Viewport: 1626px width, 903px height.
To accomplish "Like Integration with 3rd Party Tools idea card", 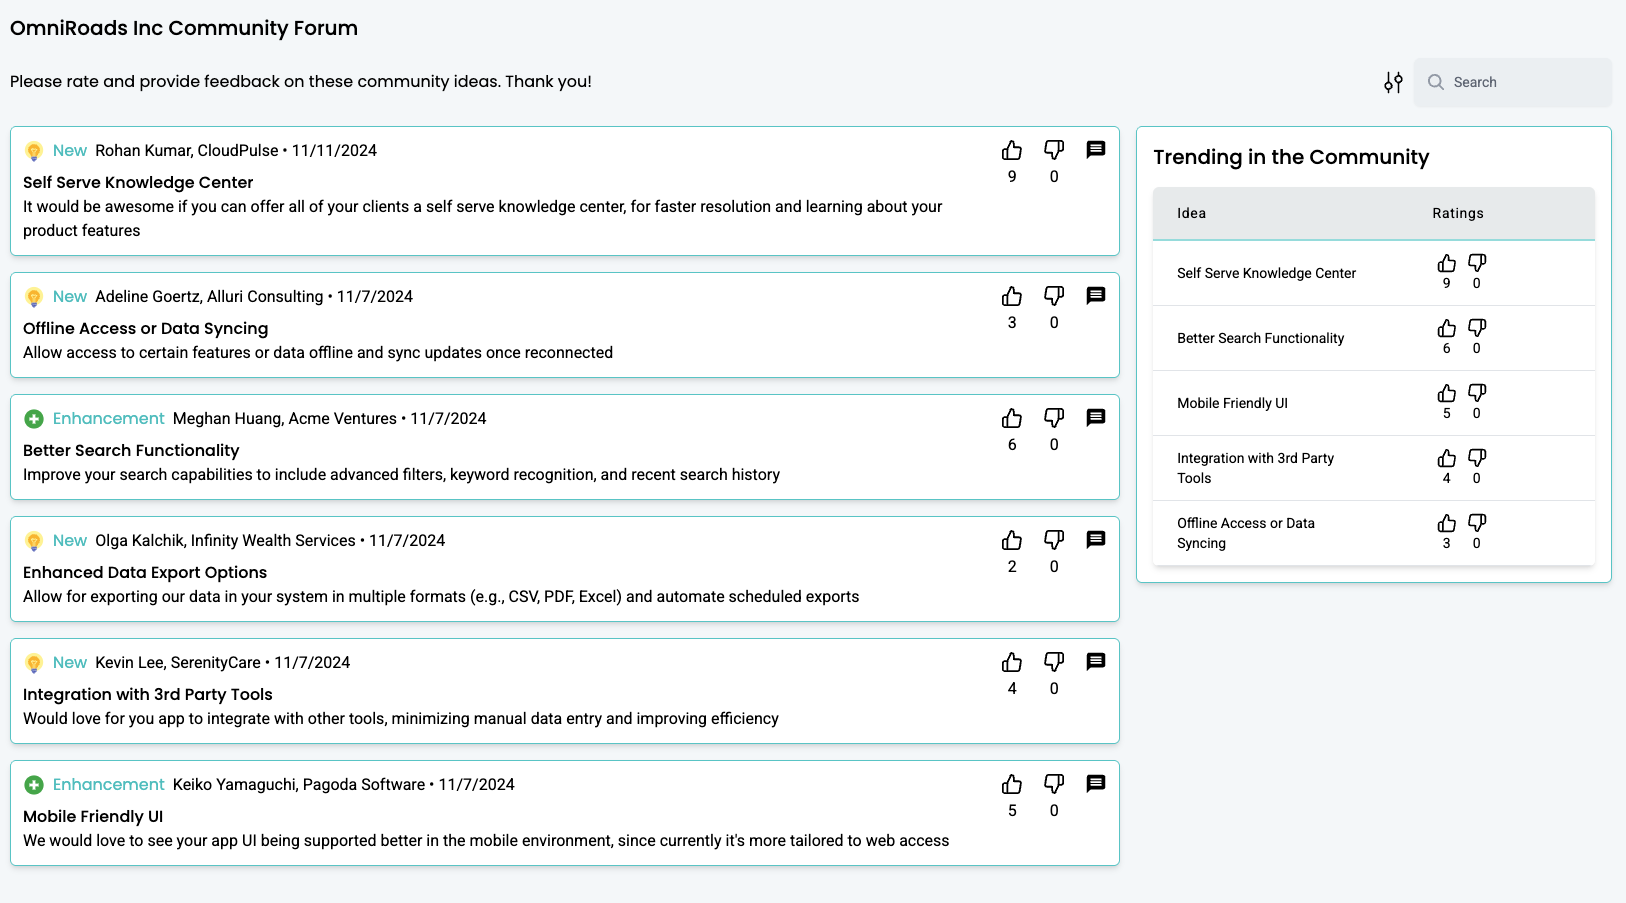I will (1012, 663).
